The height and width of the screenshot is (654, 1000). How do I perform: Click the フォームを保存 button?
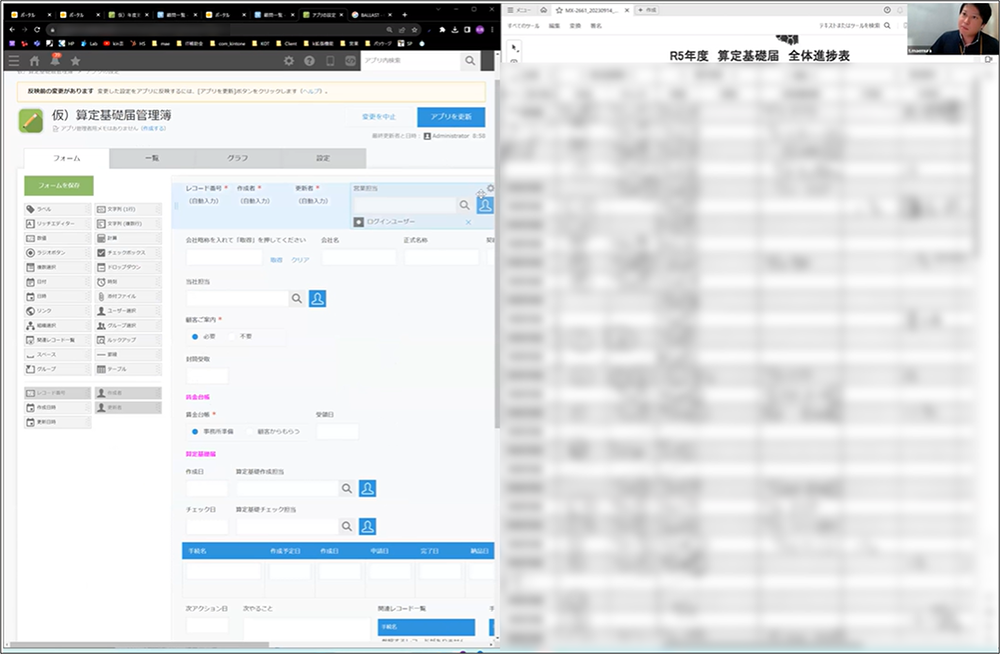(59, 186)
